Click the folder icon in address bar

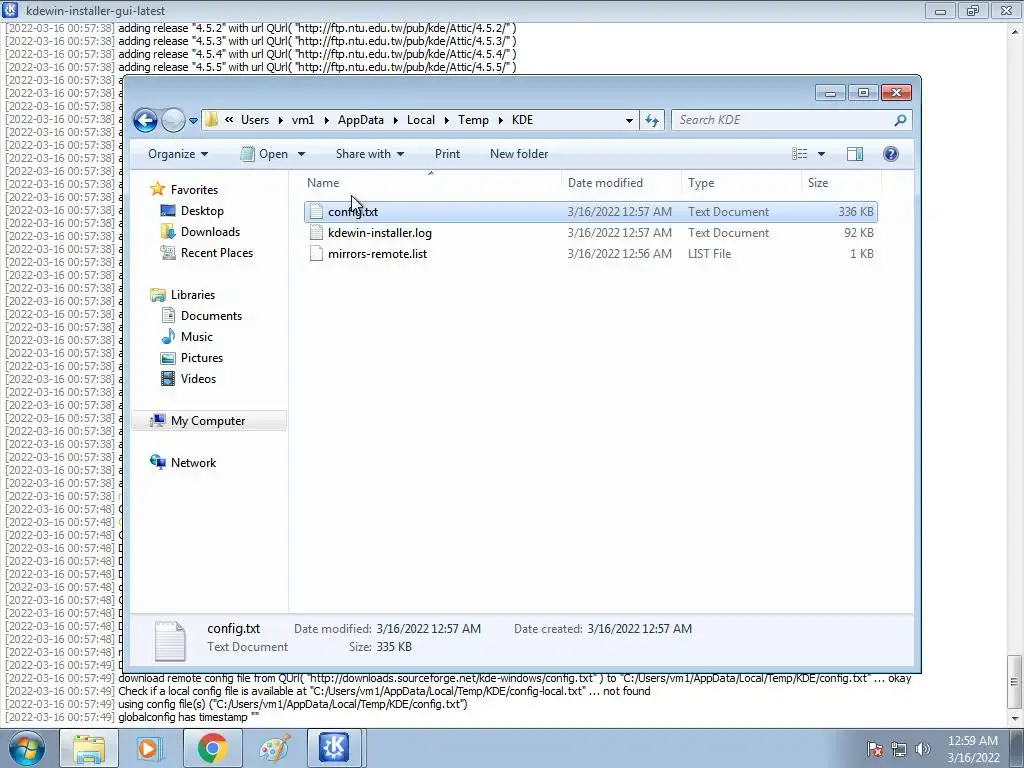click(211, 120)
